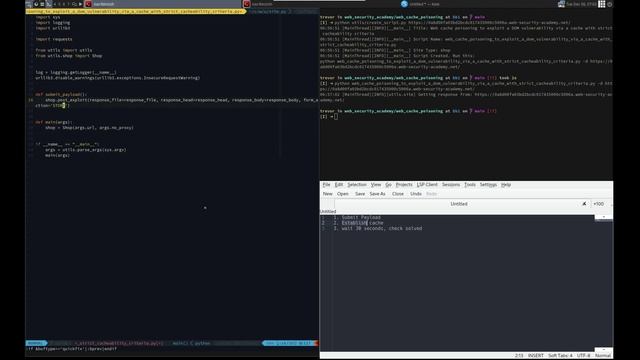Click the clock in the top panel
Image resolution: width=640 pixels, height=360 pixels.
[581, 4]
